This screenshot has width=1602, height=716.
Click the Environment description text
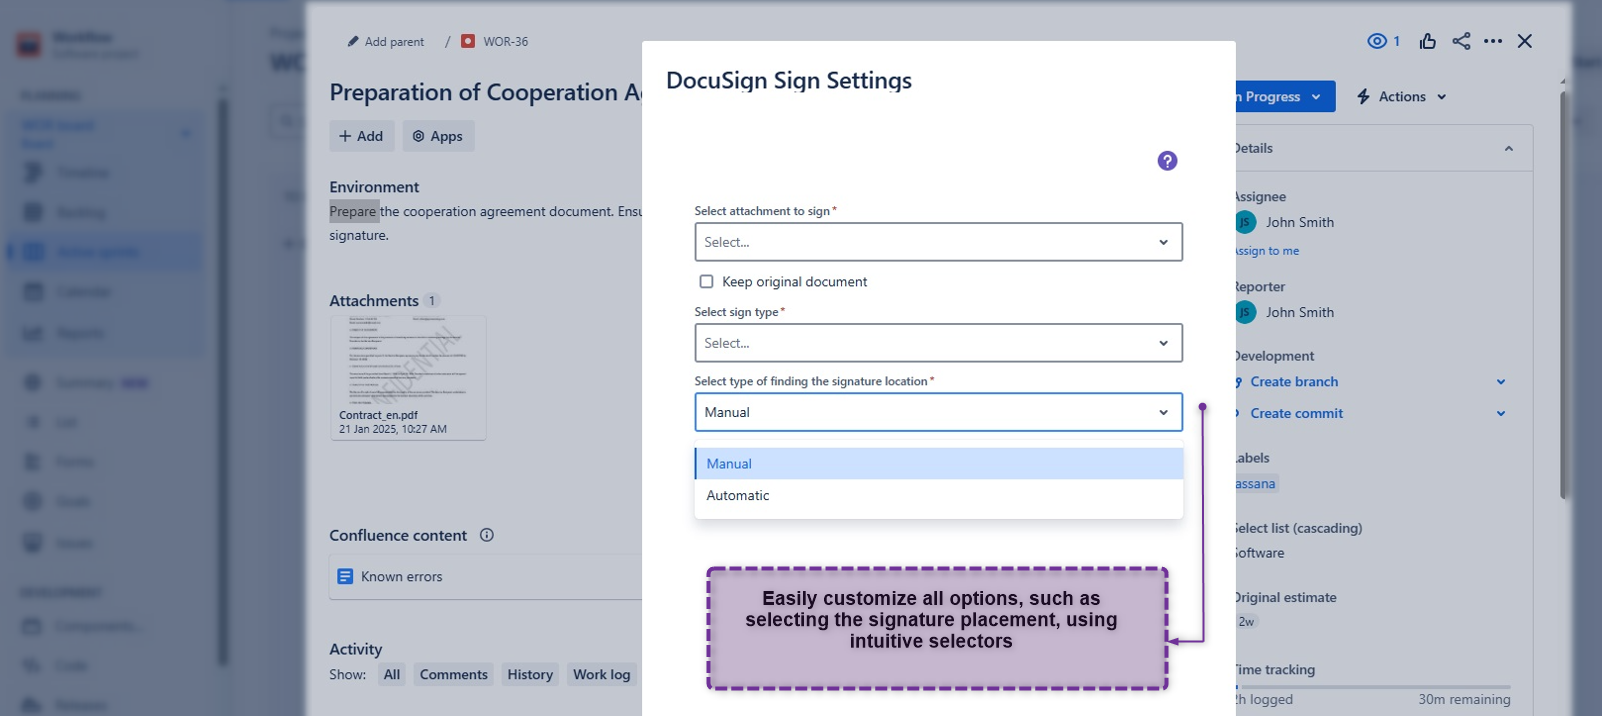[486, 223]
